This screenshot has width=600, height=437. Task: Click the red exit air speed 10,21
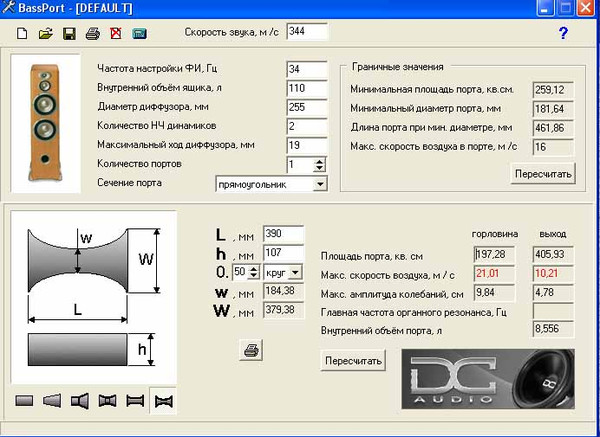553,274
